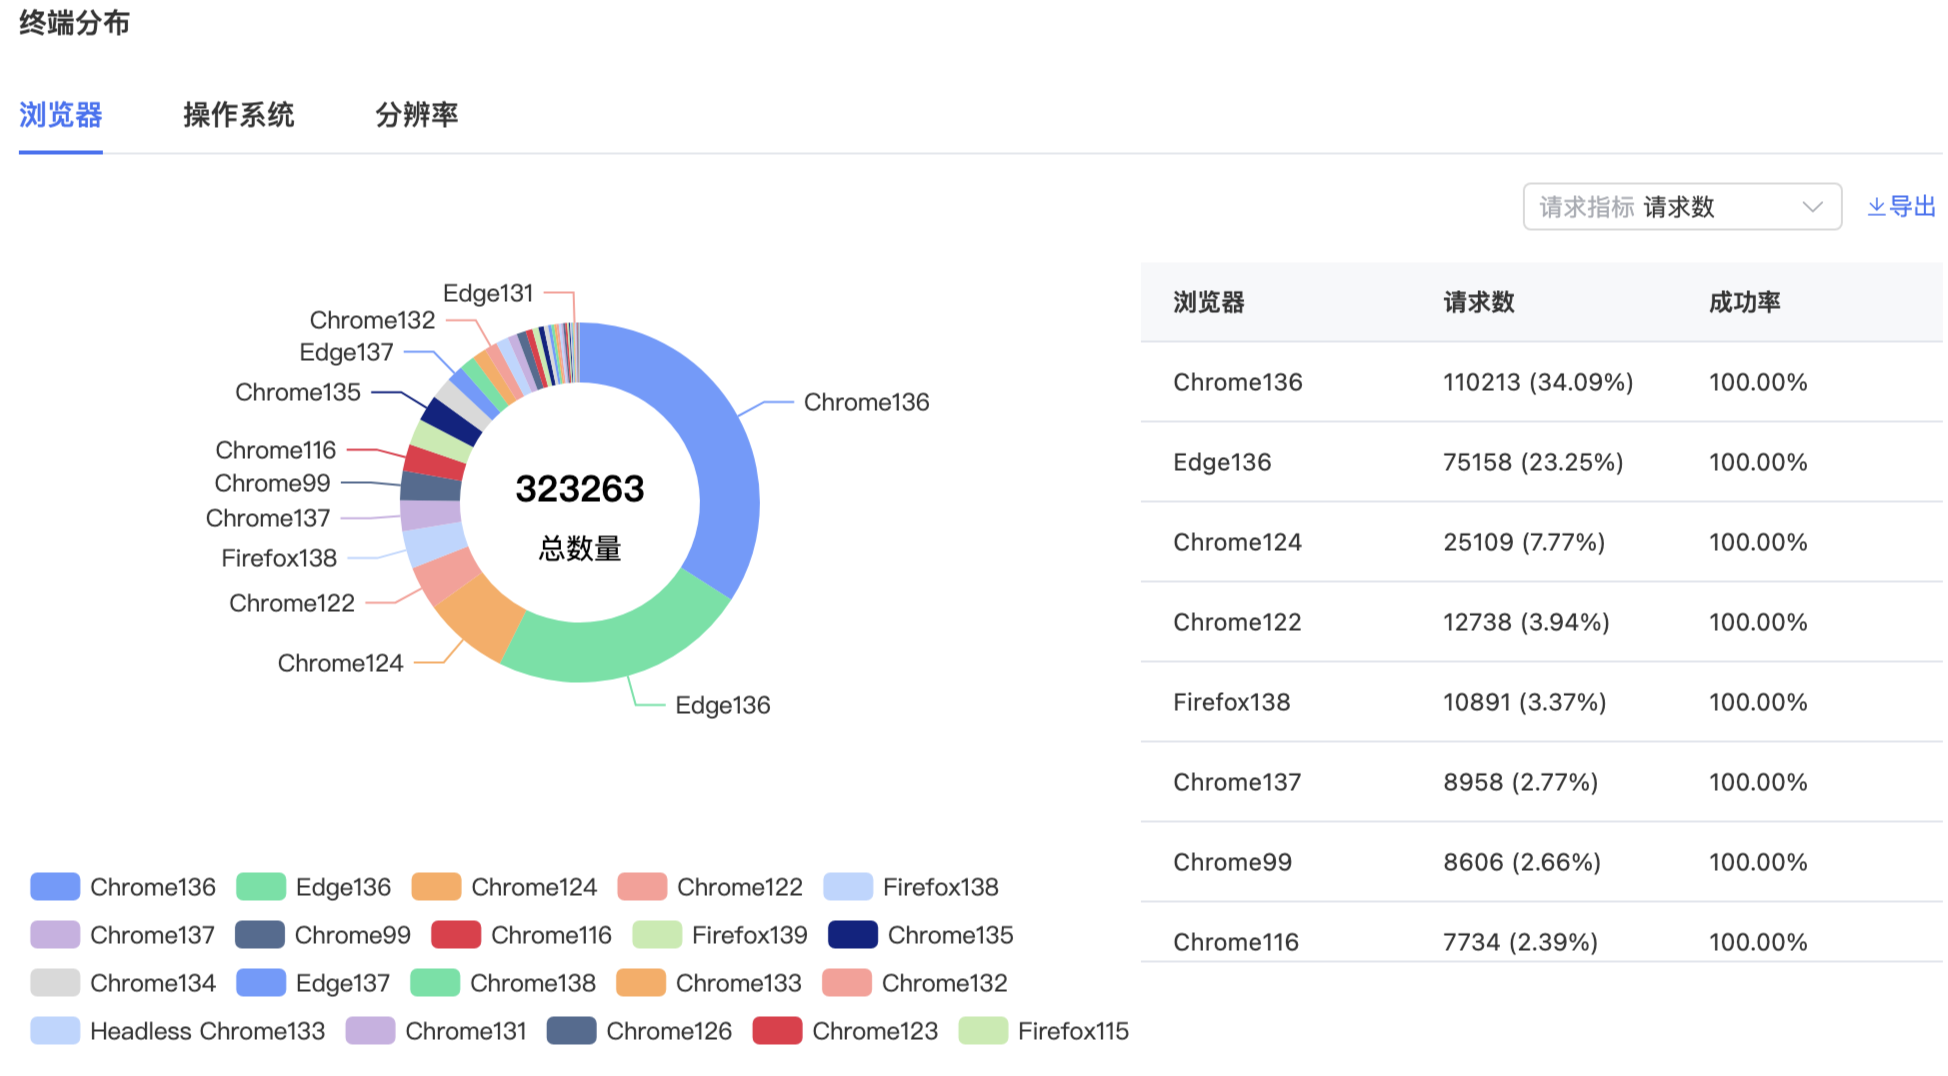
Task: Toggle Chrome137 legend swatch
Action: pyautogui.click(x=55, y=935)
